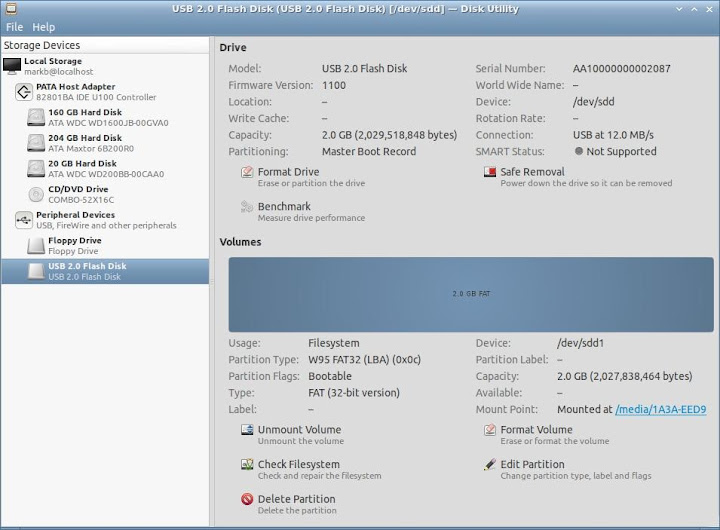The image size is (720, 530).
Task: Click the Filesystem usage value
Action: tap(333, 343)
